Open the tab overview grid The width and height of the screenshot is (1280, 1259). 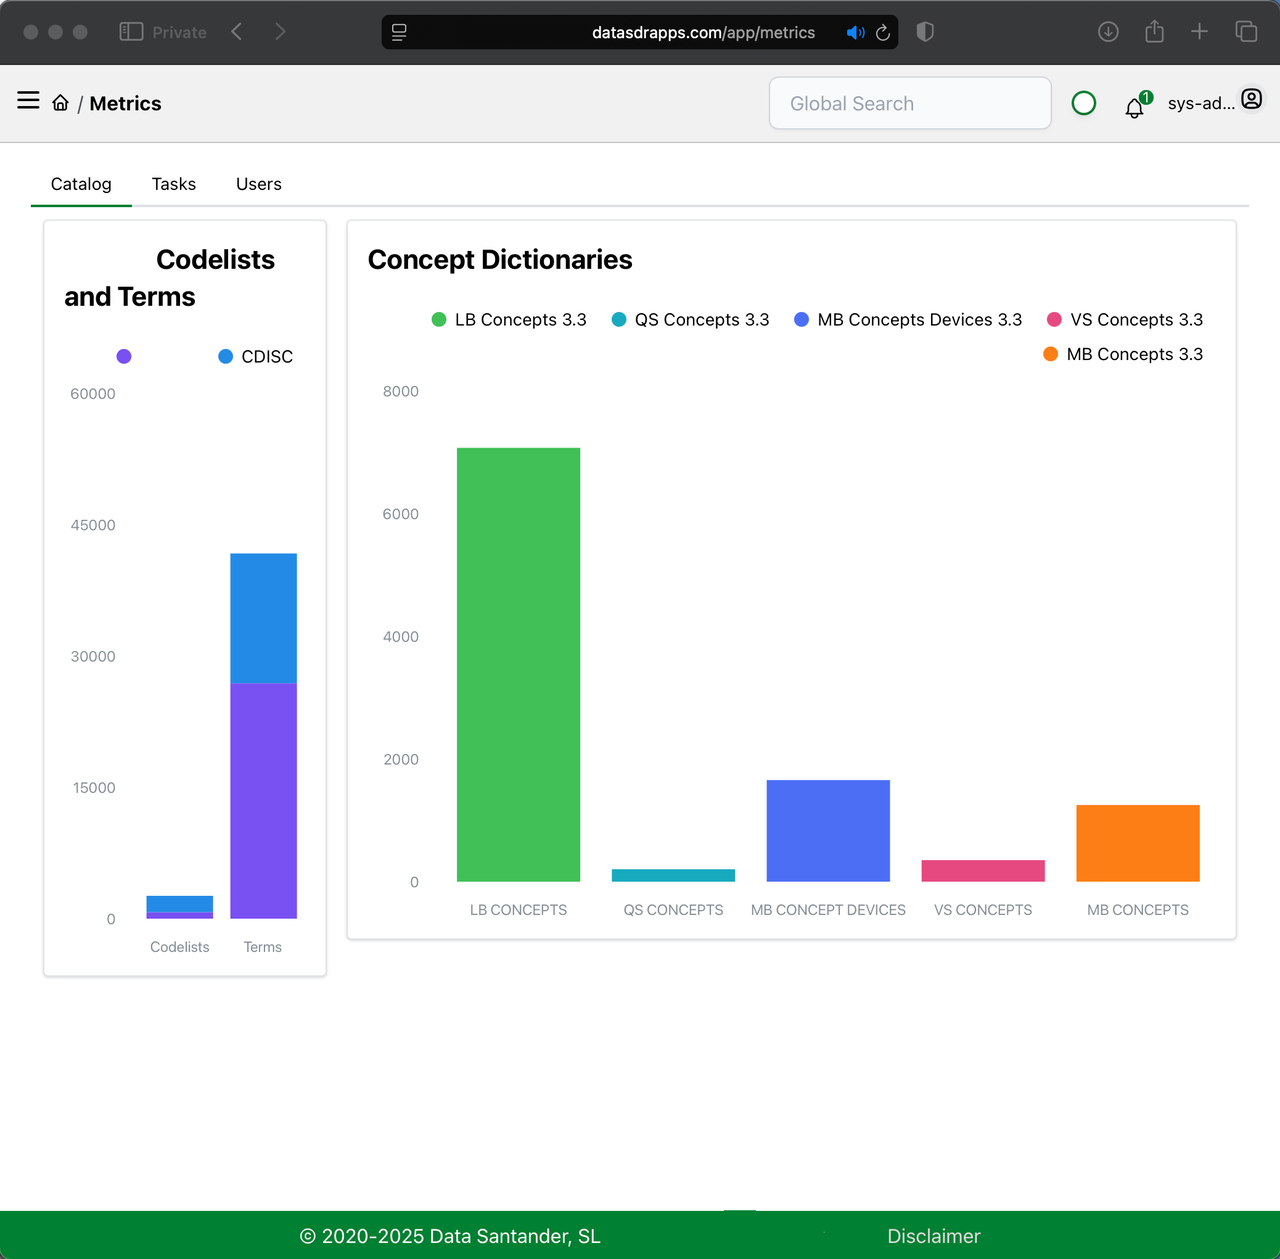(1246, 31)
